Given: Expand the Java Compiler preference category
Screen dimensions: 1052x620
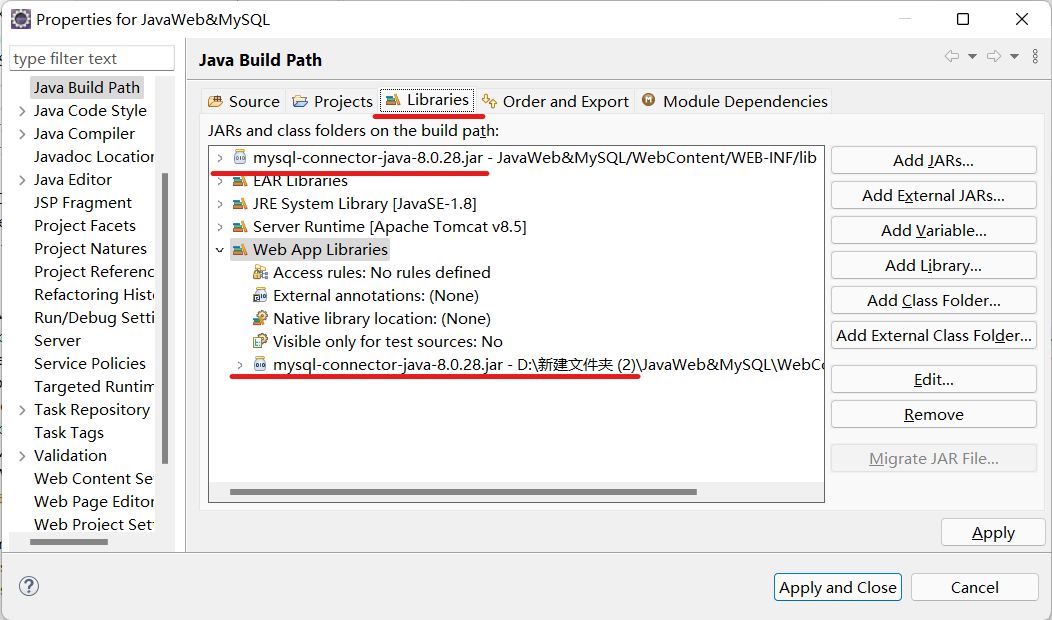Looking at the screenshot, I should tap(22, 134).
